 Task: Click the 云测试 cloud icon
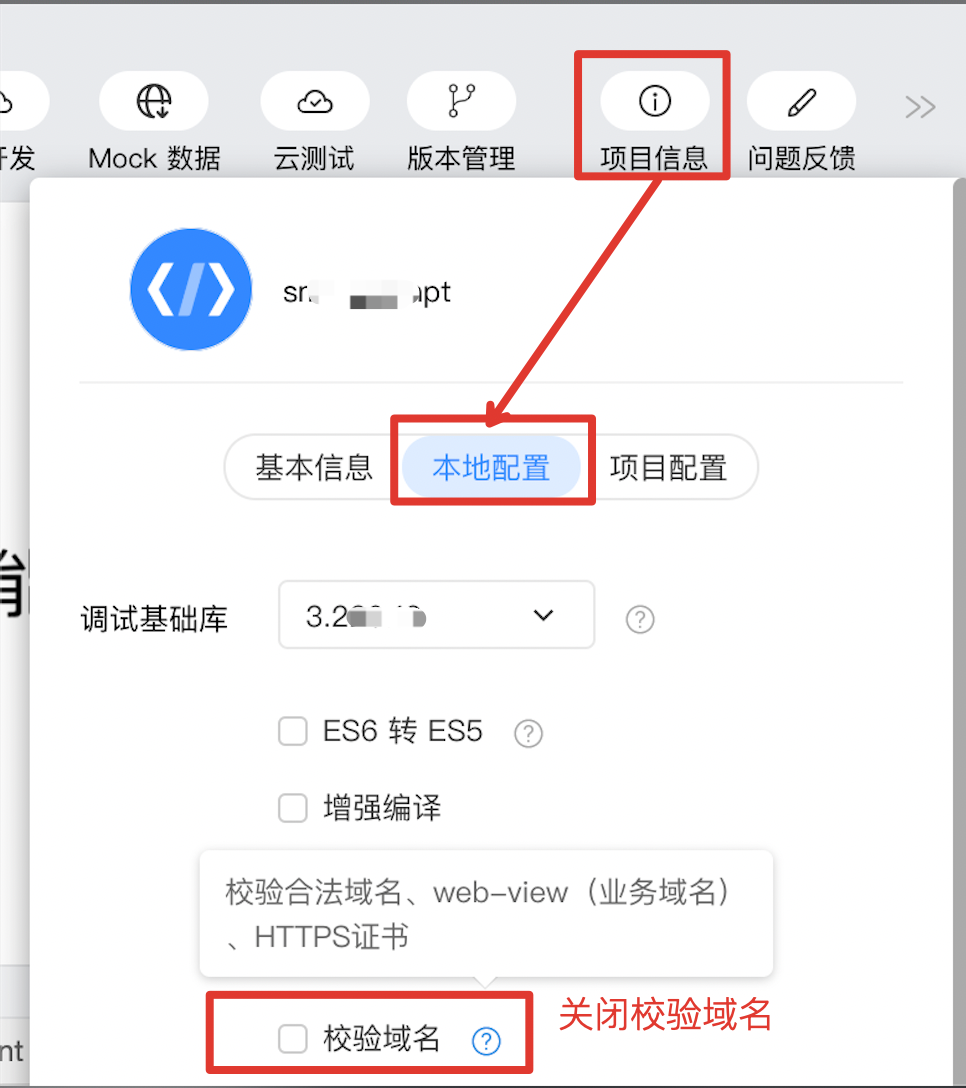pyautogui.click(x=314, y=101)
